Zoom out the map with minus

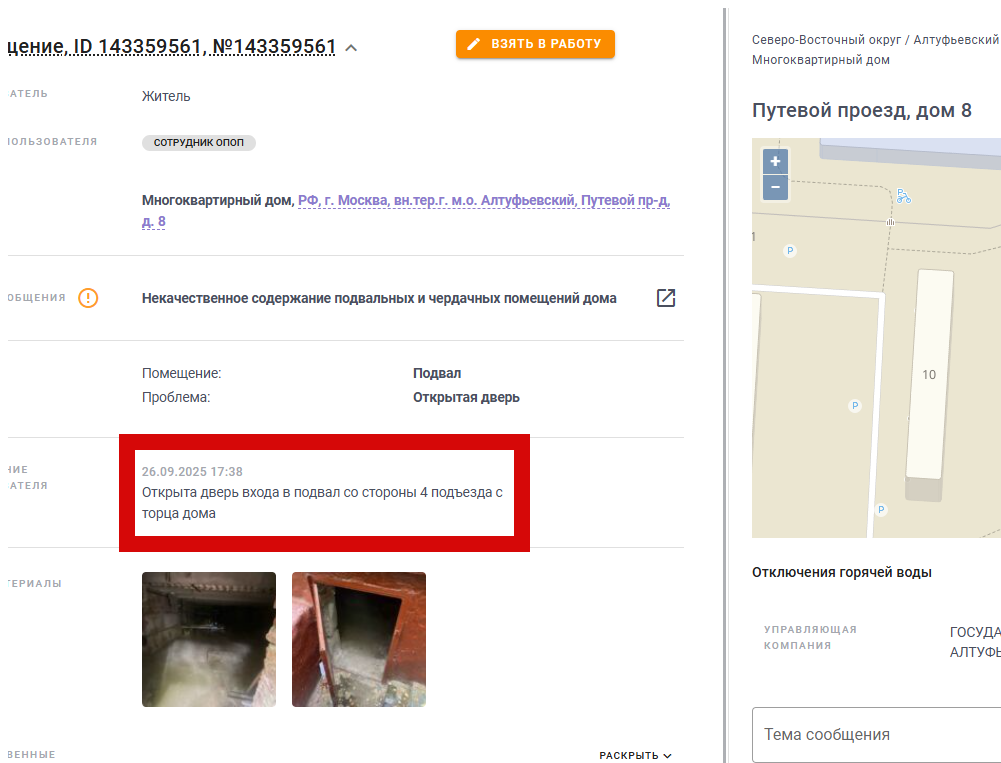point(775,187)
